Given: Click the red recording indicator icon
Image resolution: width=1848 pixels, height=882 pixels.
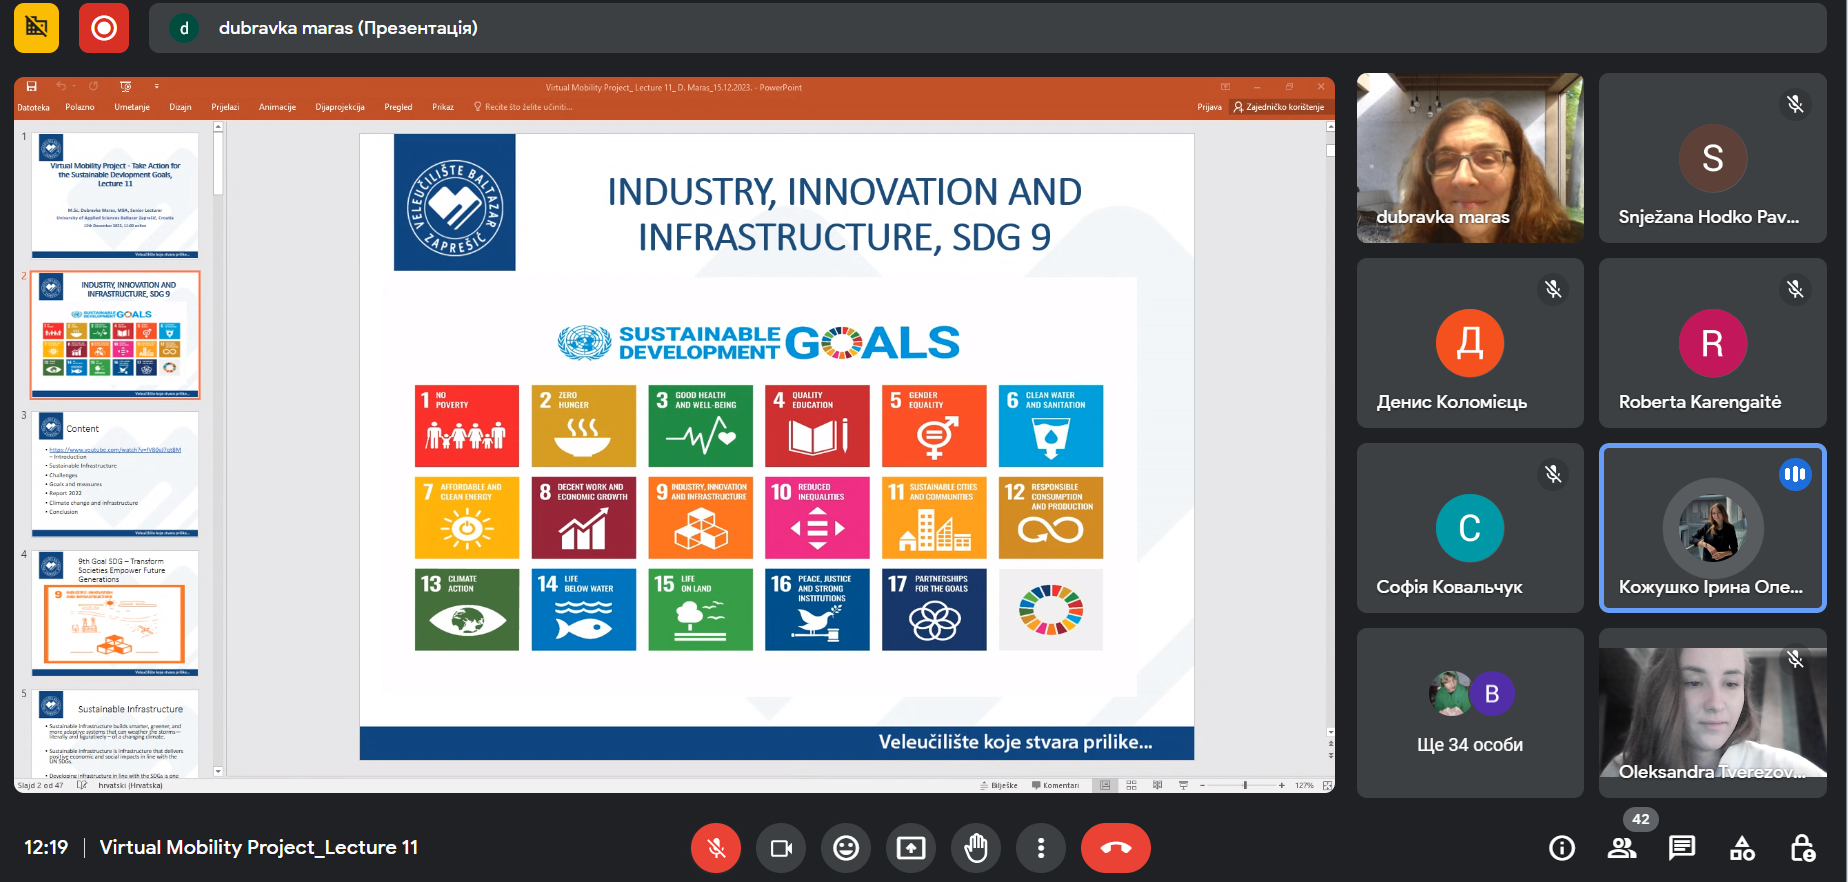Looking at the screenshot, I should click(x=104, y=28).
